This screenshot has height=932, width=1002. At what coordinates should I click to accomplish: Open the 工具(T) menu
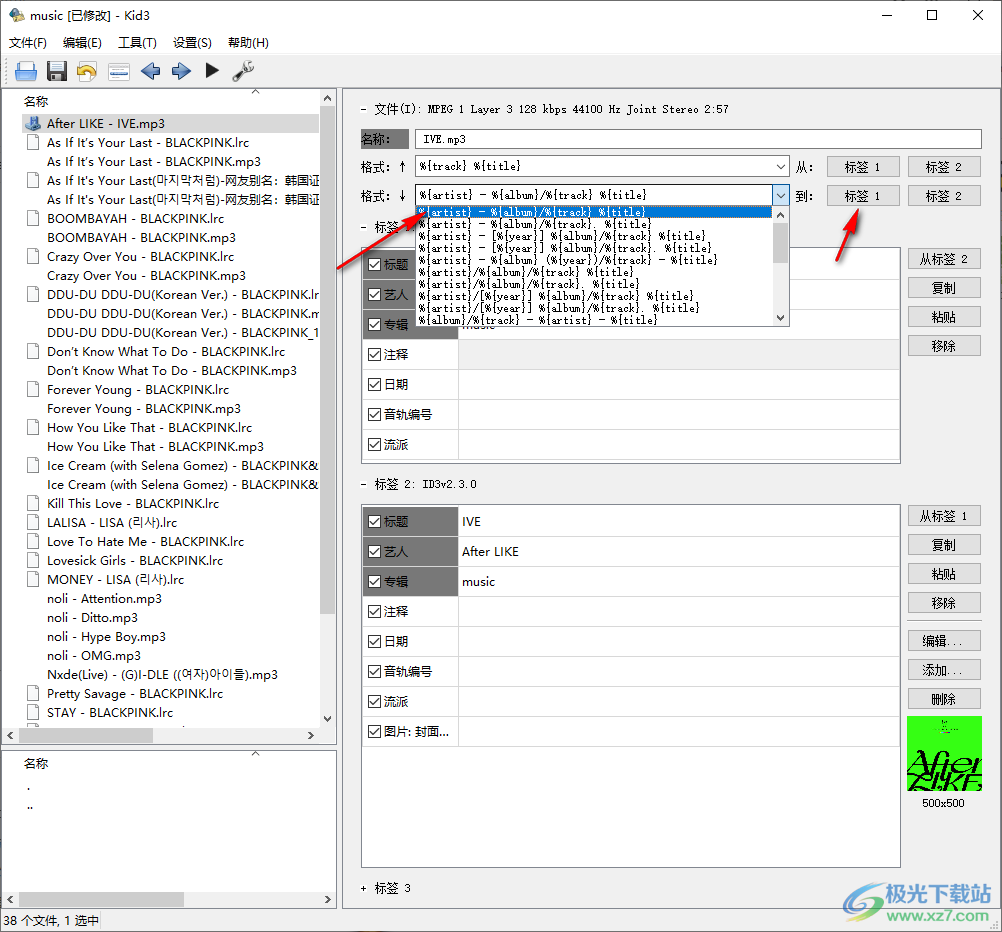click(137, 43)
